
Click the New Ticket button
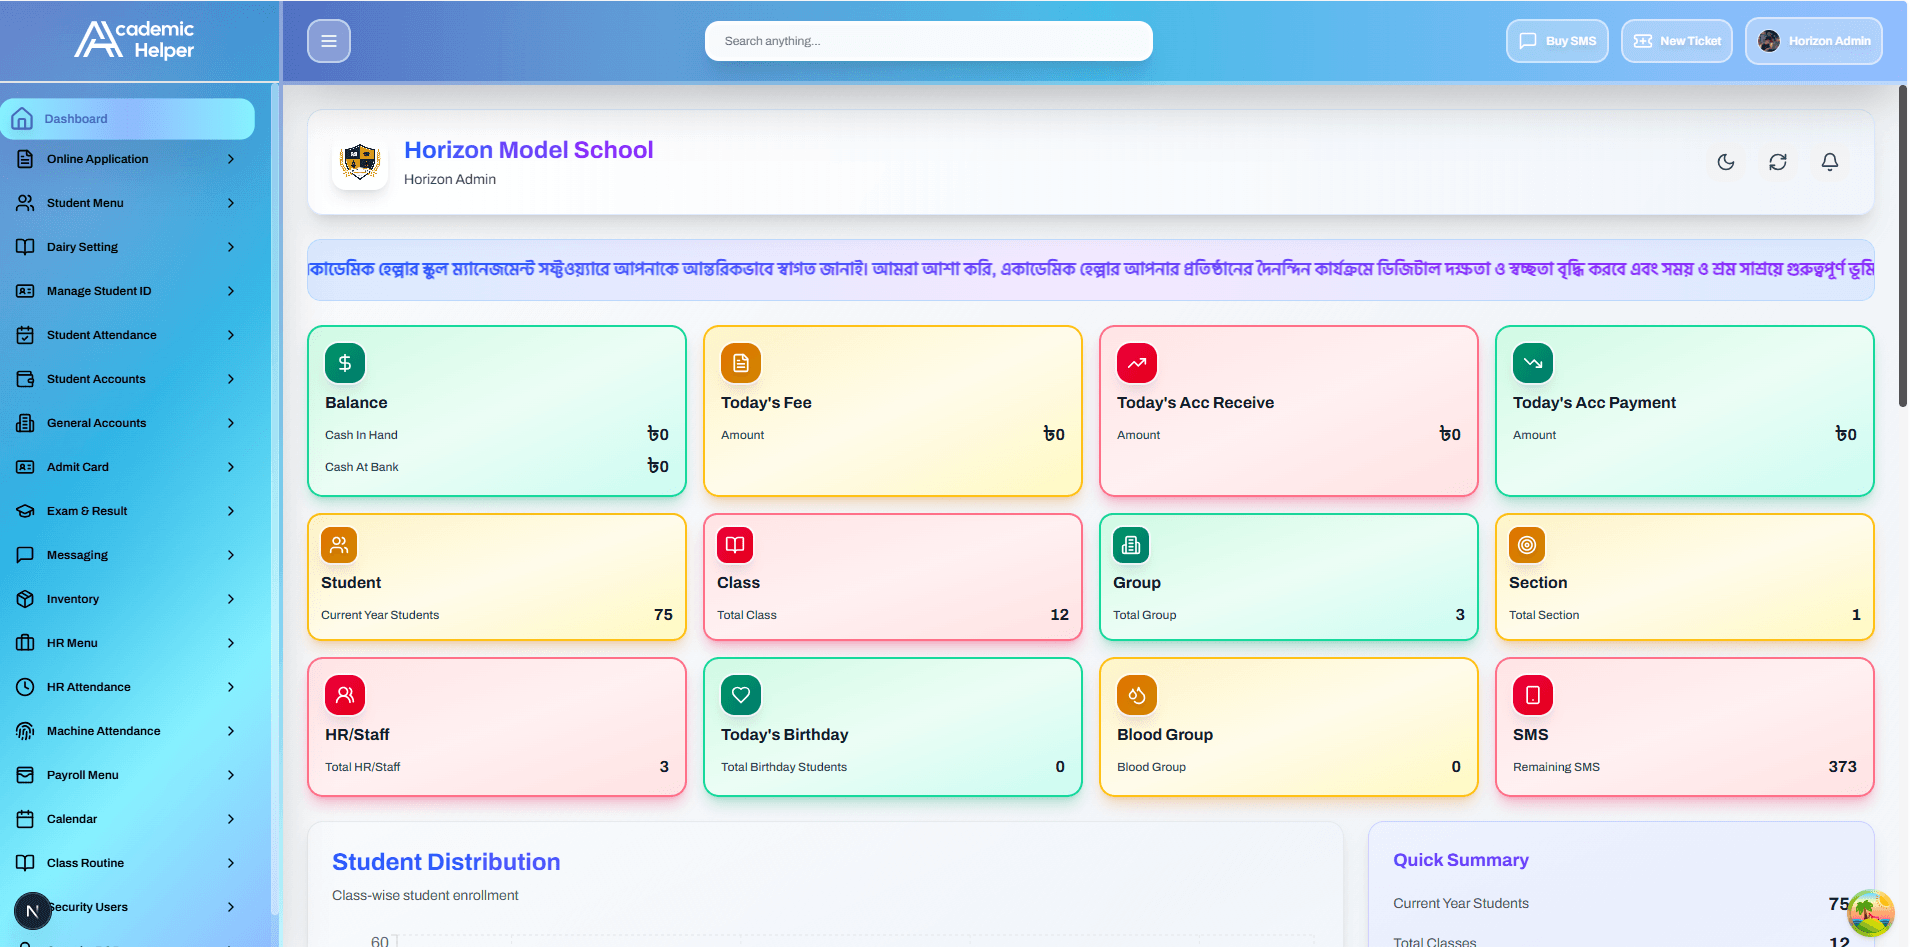tap(1677, 41)
